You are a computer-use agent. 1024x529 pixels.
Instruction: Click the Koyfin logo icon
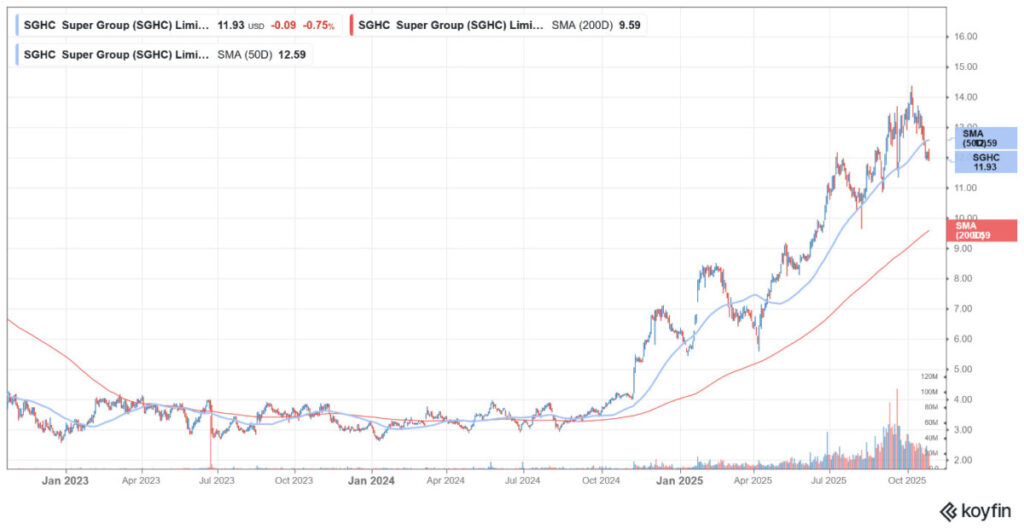coord(946,511)
